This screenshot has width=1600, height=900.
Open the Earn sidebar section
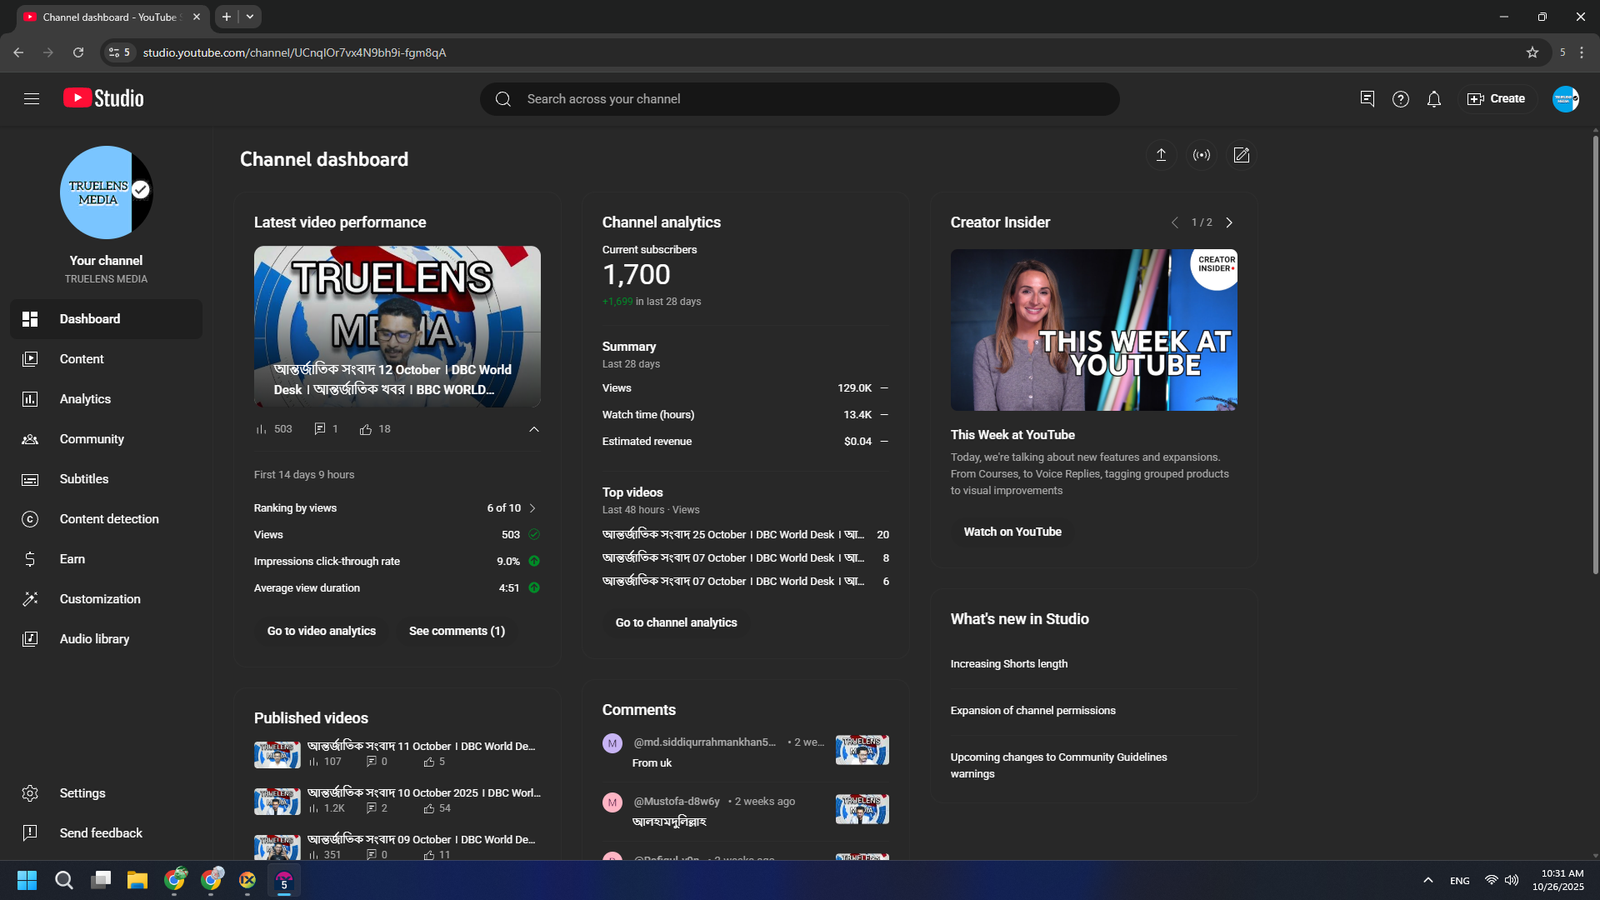click(x=72, y=559)
